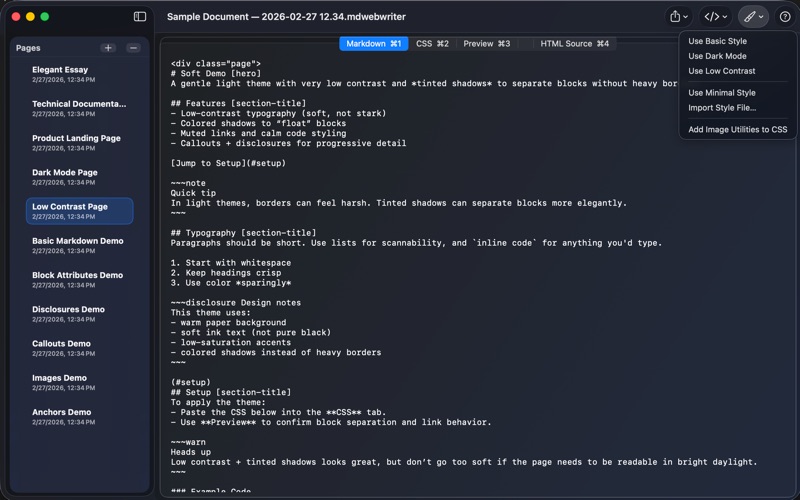This screenshot has height=500, width=800.
Task: Select the Technical Documentation page
Action: click(80, 108)
